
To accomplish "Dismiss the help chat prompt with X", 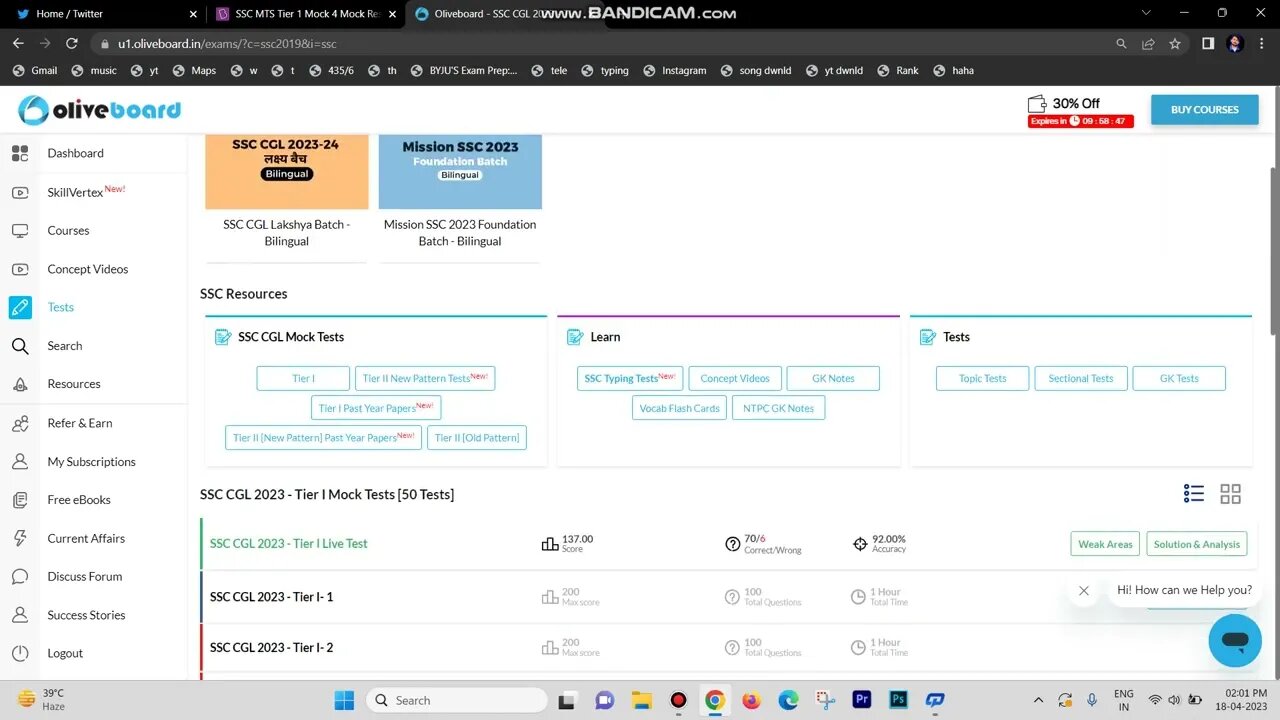I will point(1083,590).
